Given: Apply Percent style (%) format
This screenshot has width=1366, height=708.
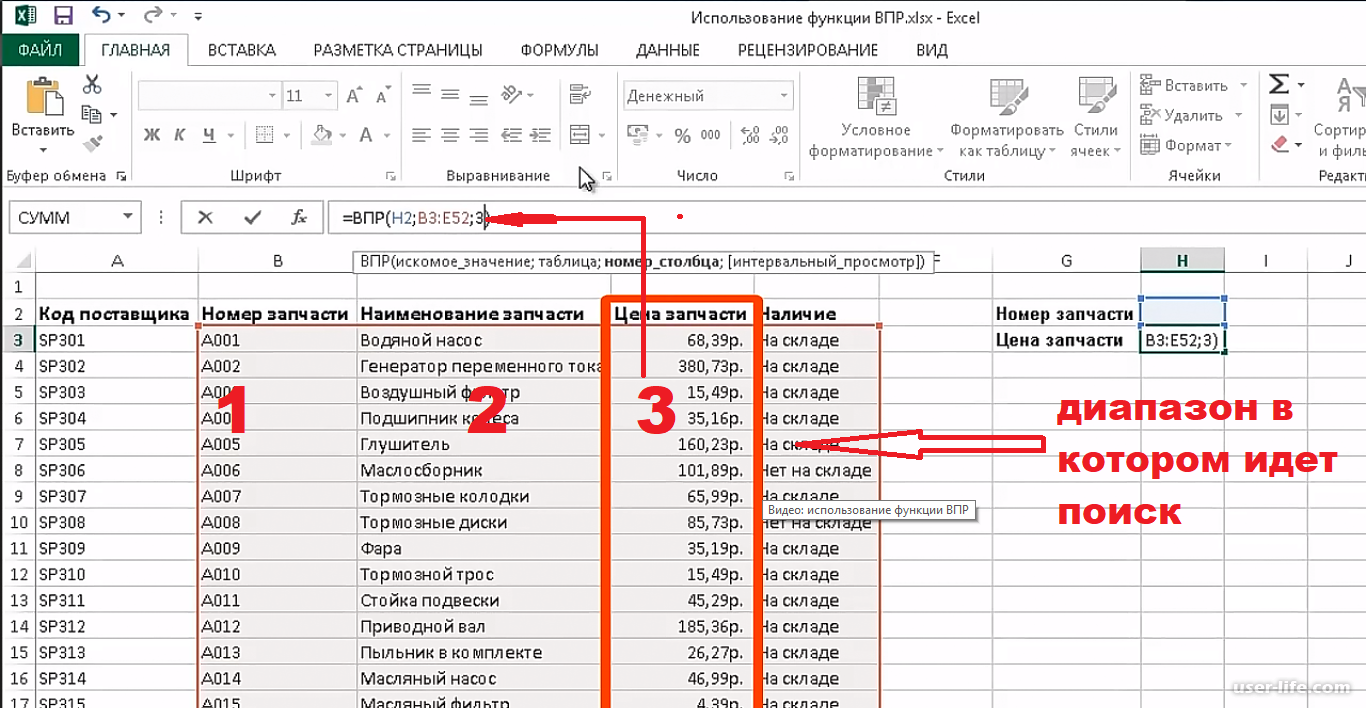Looking at the screenshot, I should [x=683, y=135].
